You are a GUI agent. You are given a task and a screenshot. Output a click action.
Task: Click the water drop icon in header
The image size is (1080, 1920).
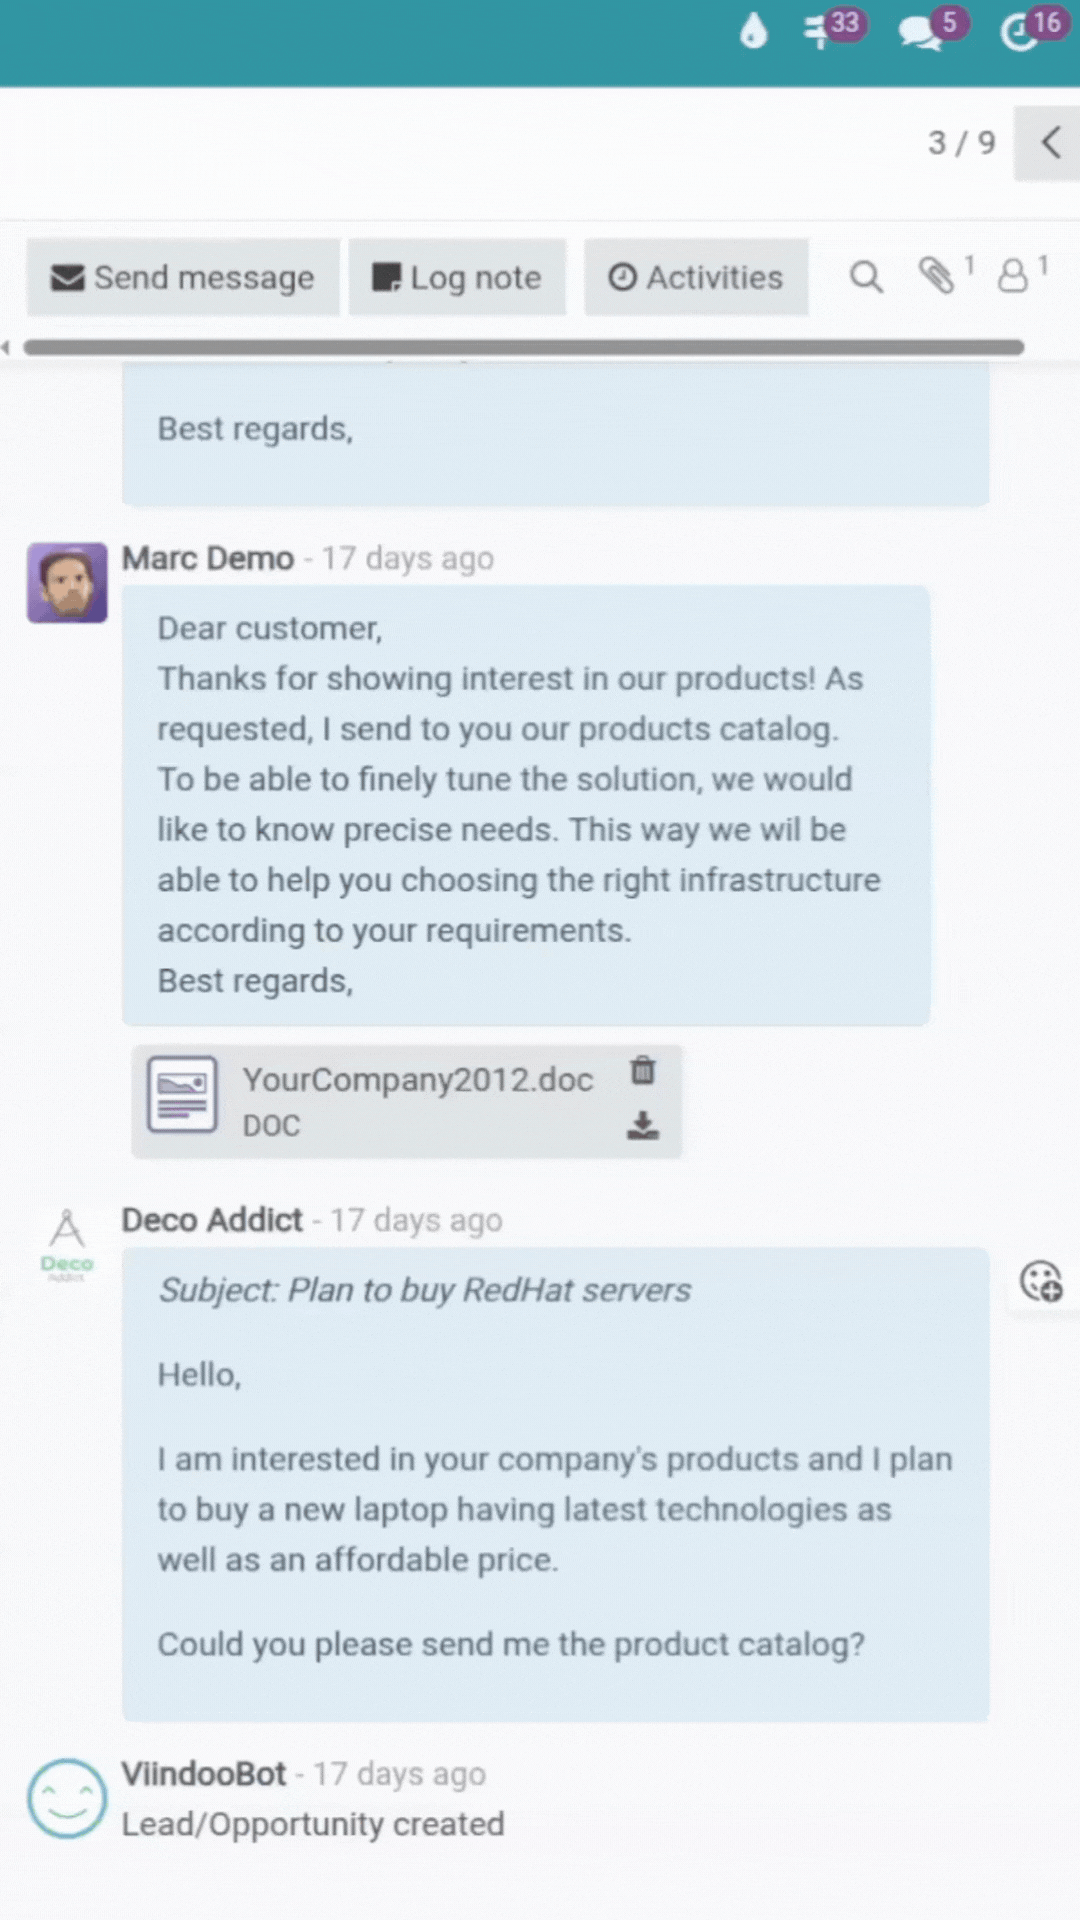coord(753,32)
